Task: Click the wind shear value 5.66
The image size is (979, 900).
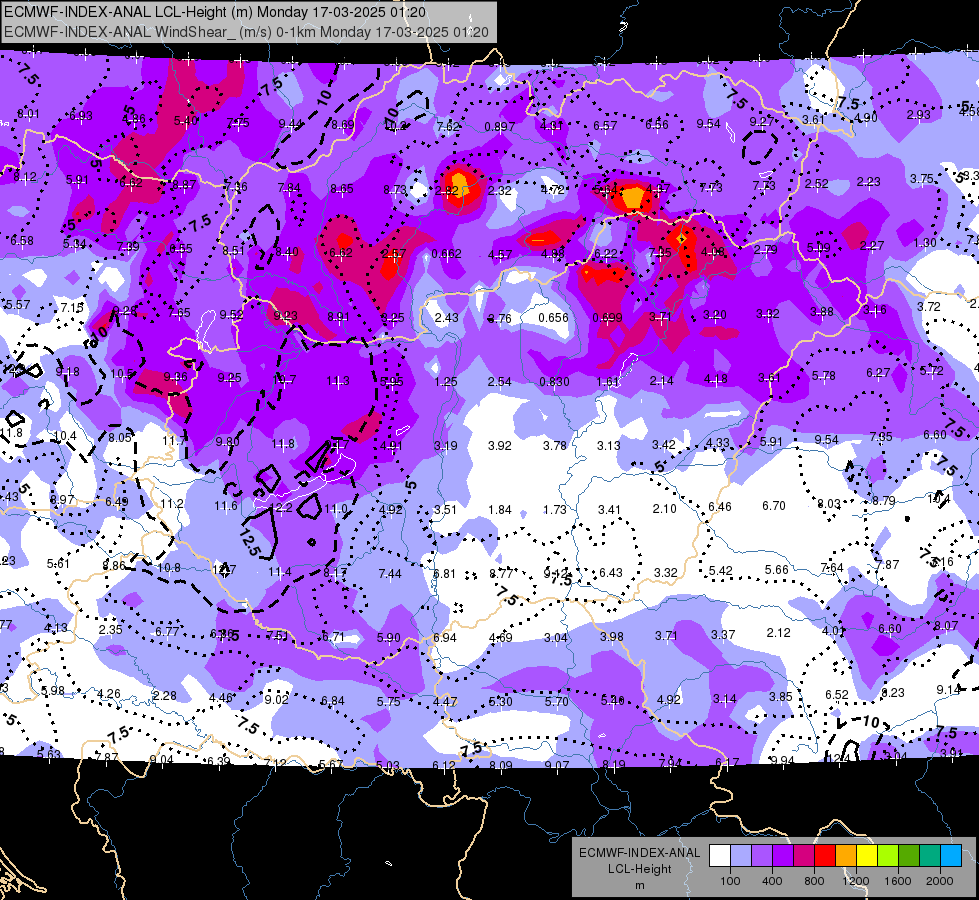Action: point(777,570)
